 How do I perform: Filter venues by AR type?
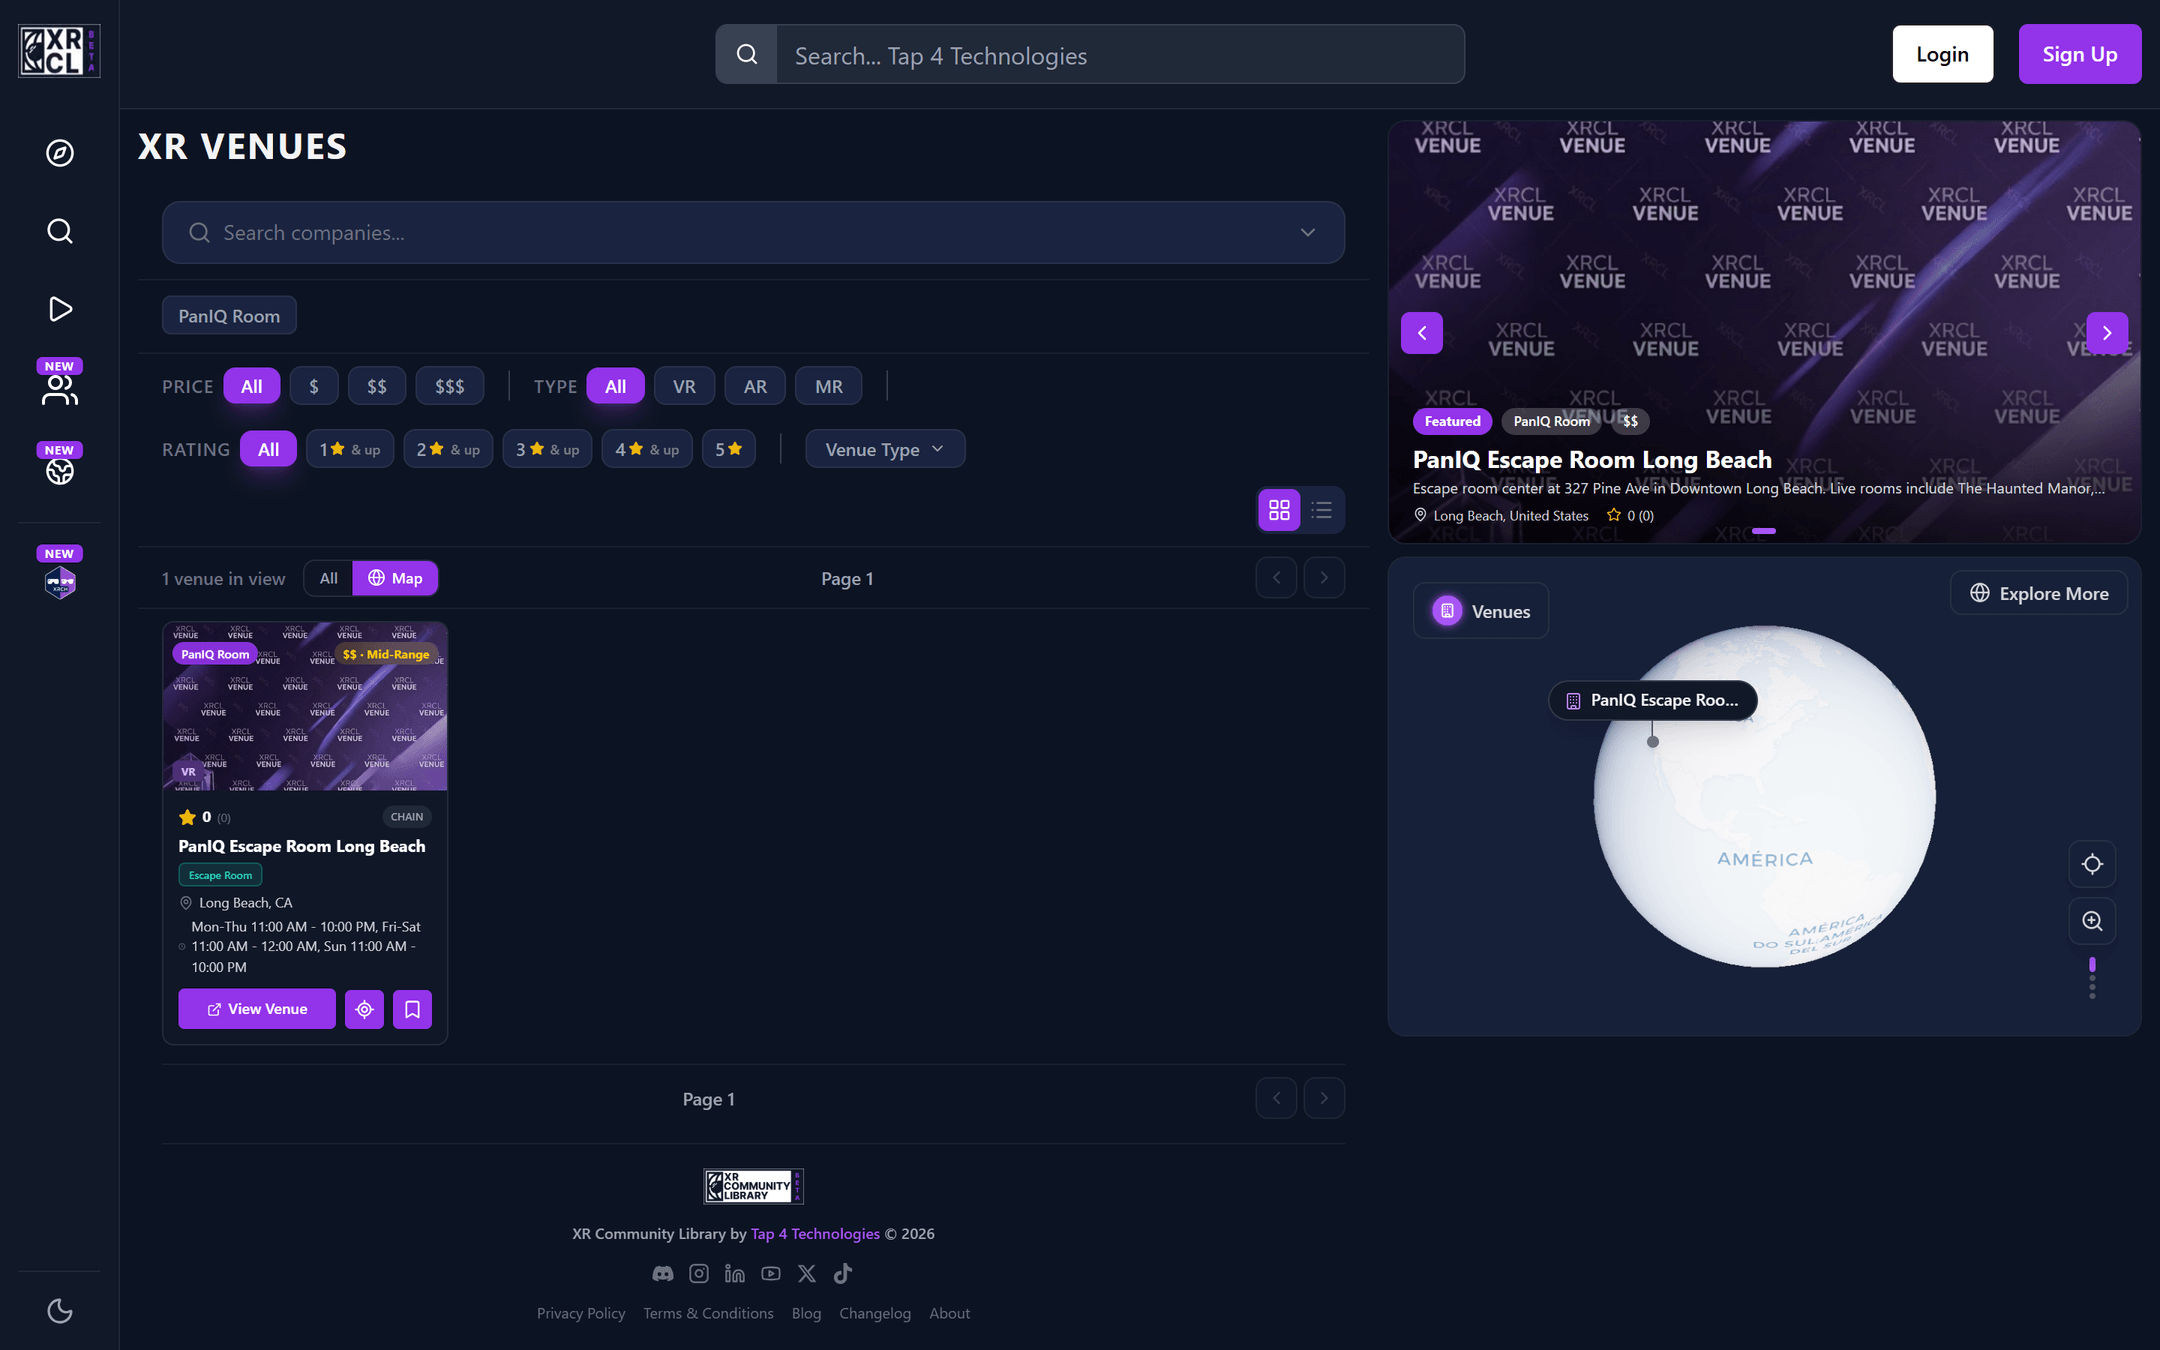[x=755, y=386]
